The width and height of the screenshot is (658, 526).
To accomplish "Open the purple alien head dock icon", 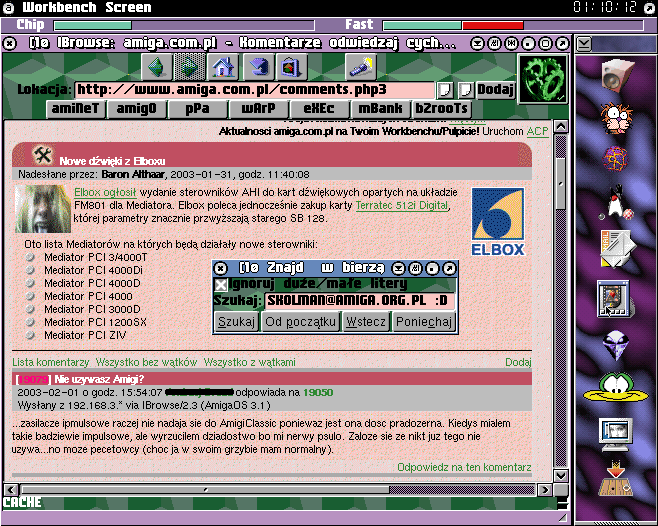I will [x=616, y=345].
